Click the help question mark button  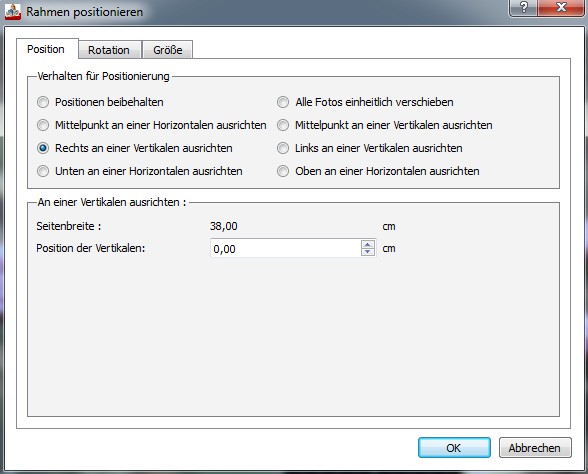pyautogui.click(x=524, y=7)
